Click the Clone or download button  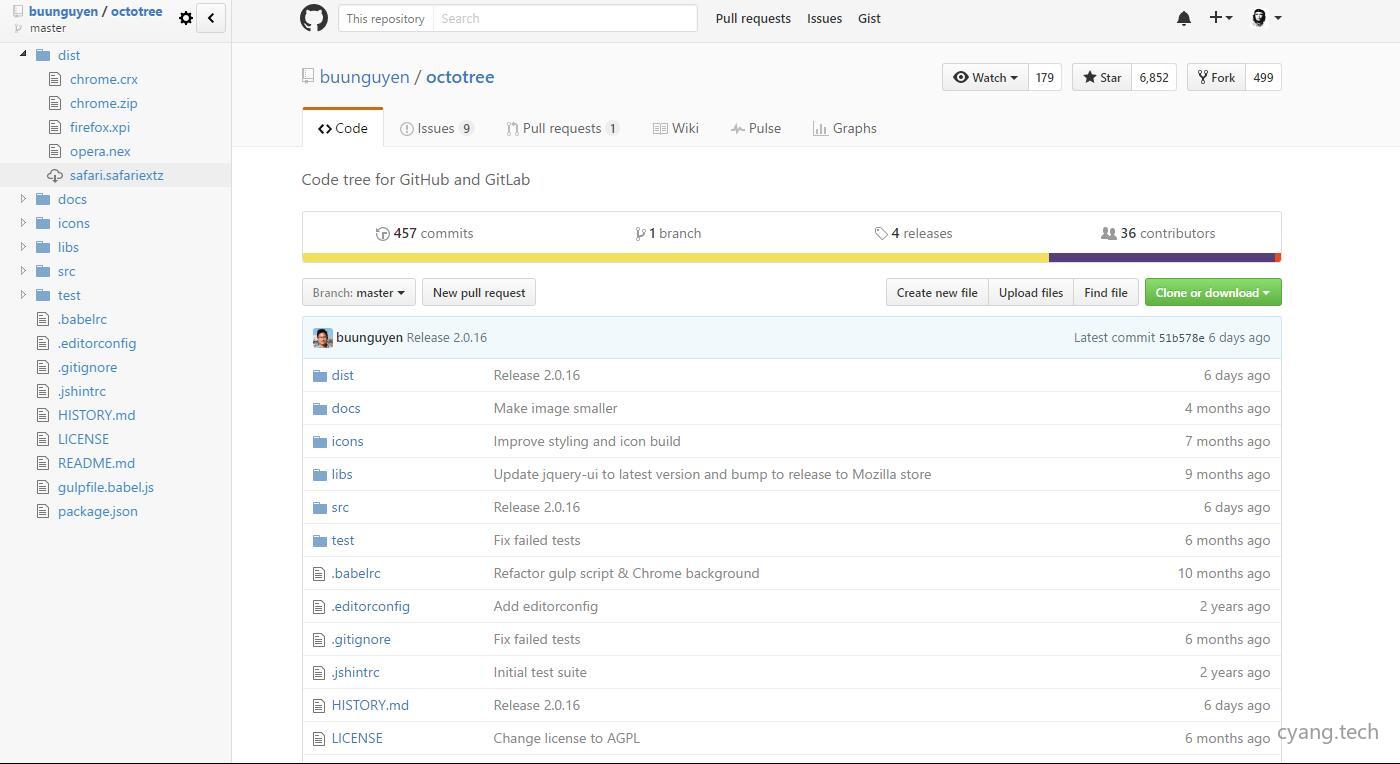1212,293
